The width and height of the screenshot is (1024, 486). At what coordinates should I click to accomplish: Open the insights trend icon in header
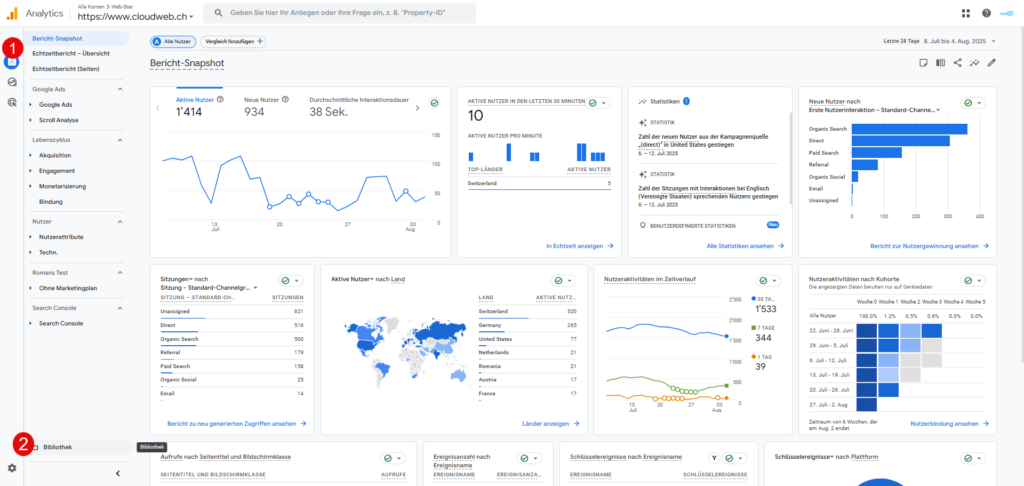975,63
